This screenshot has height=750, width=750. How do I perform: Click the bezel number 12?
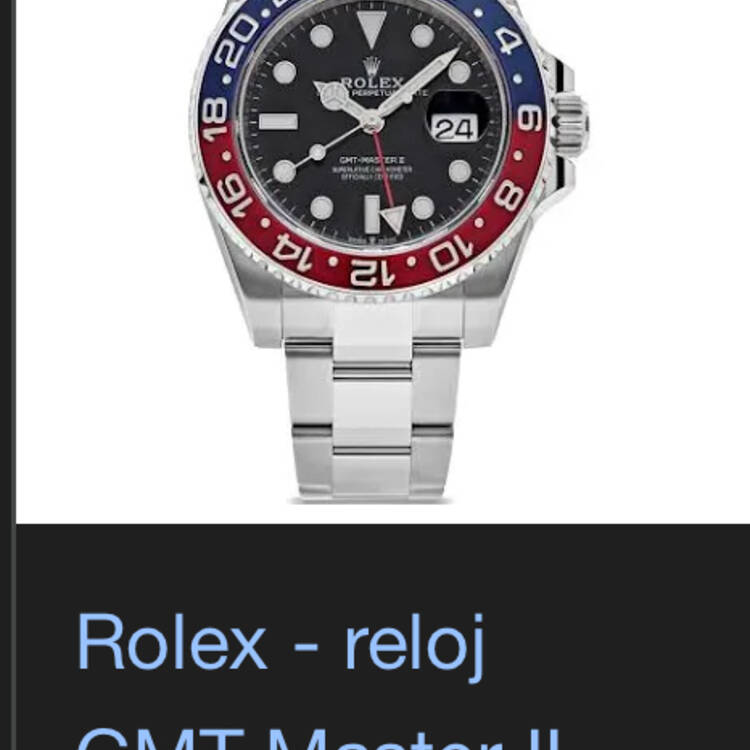click(372, 273)
